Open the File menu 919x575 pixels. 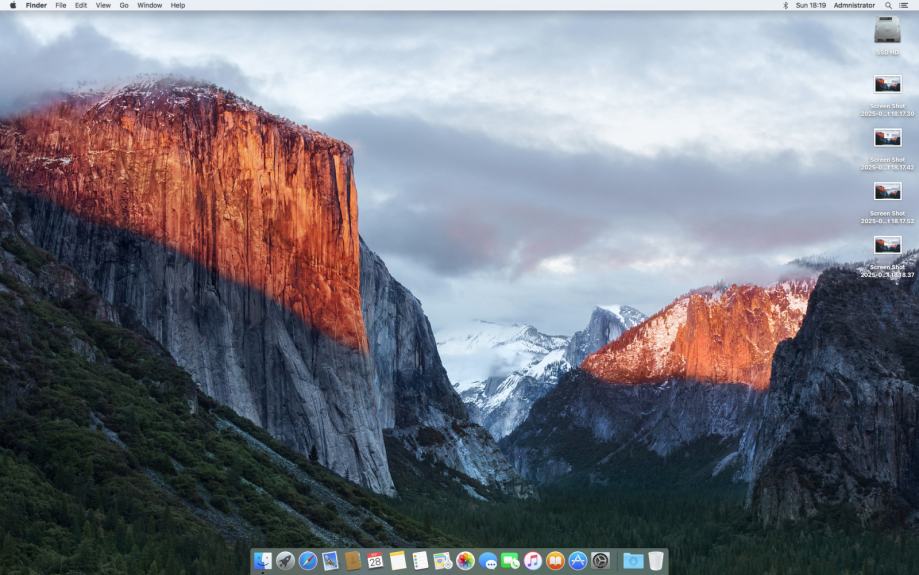tap(61, 5)
